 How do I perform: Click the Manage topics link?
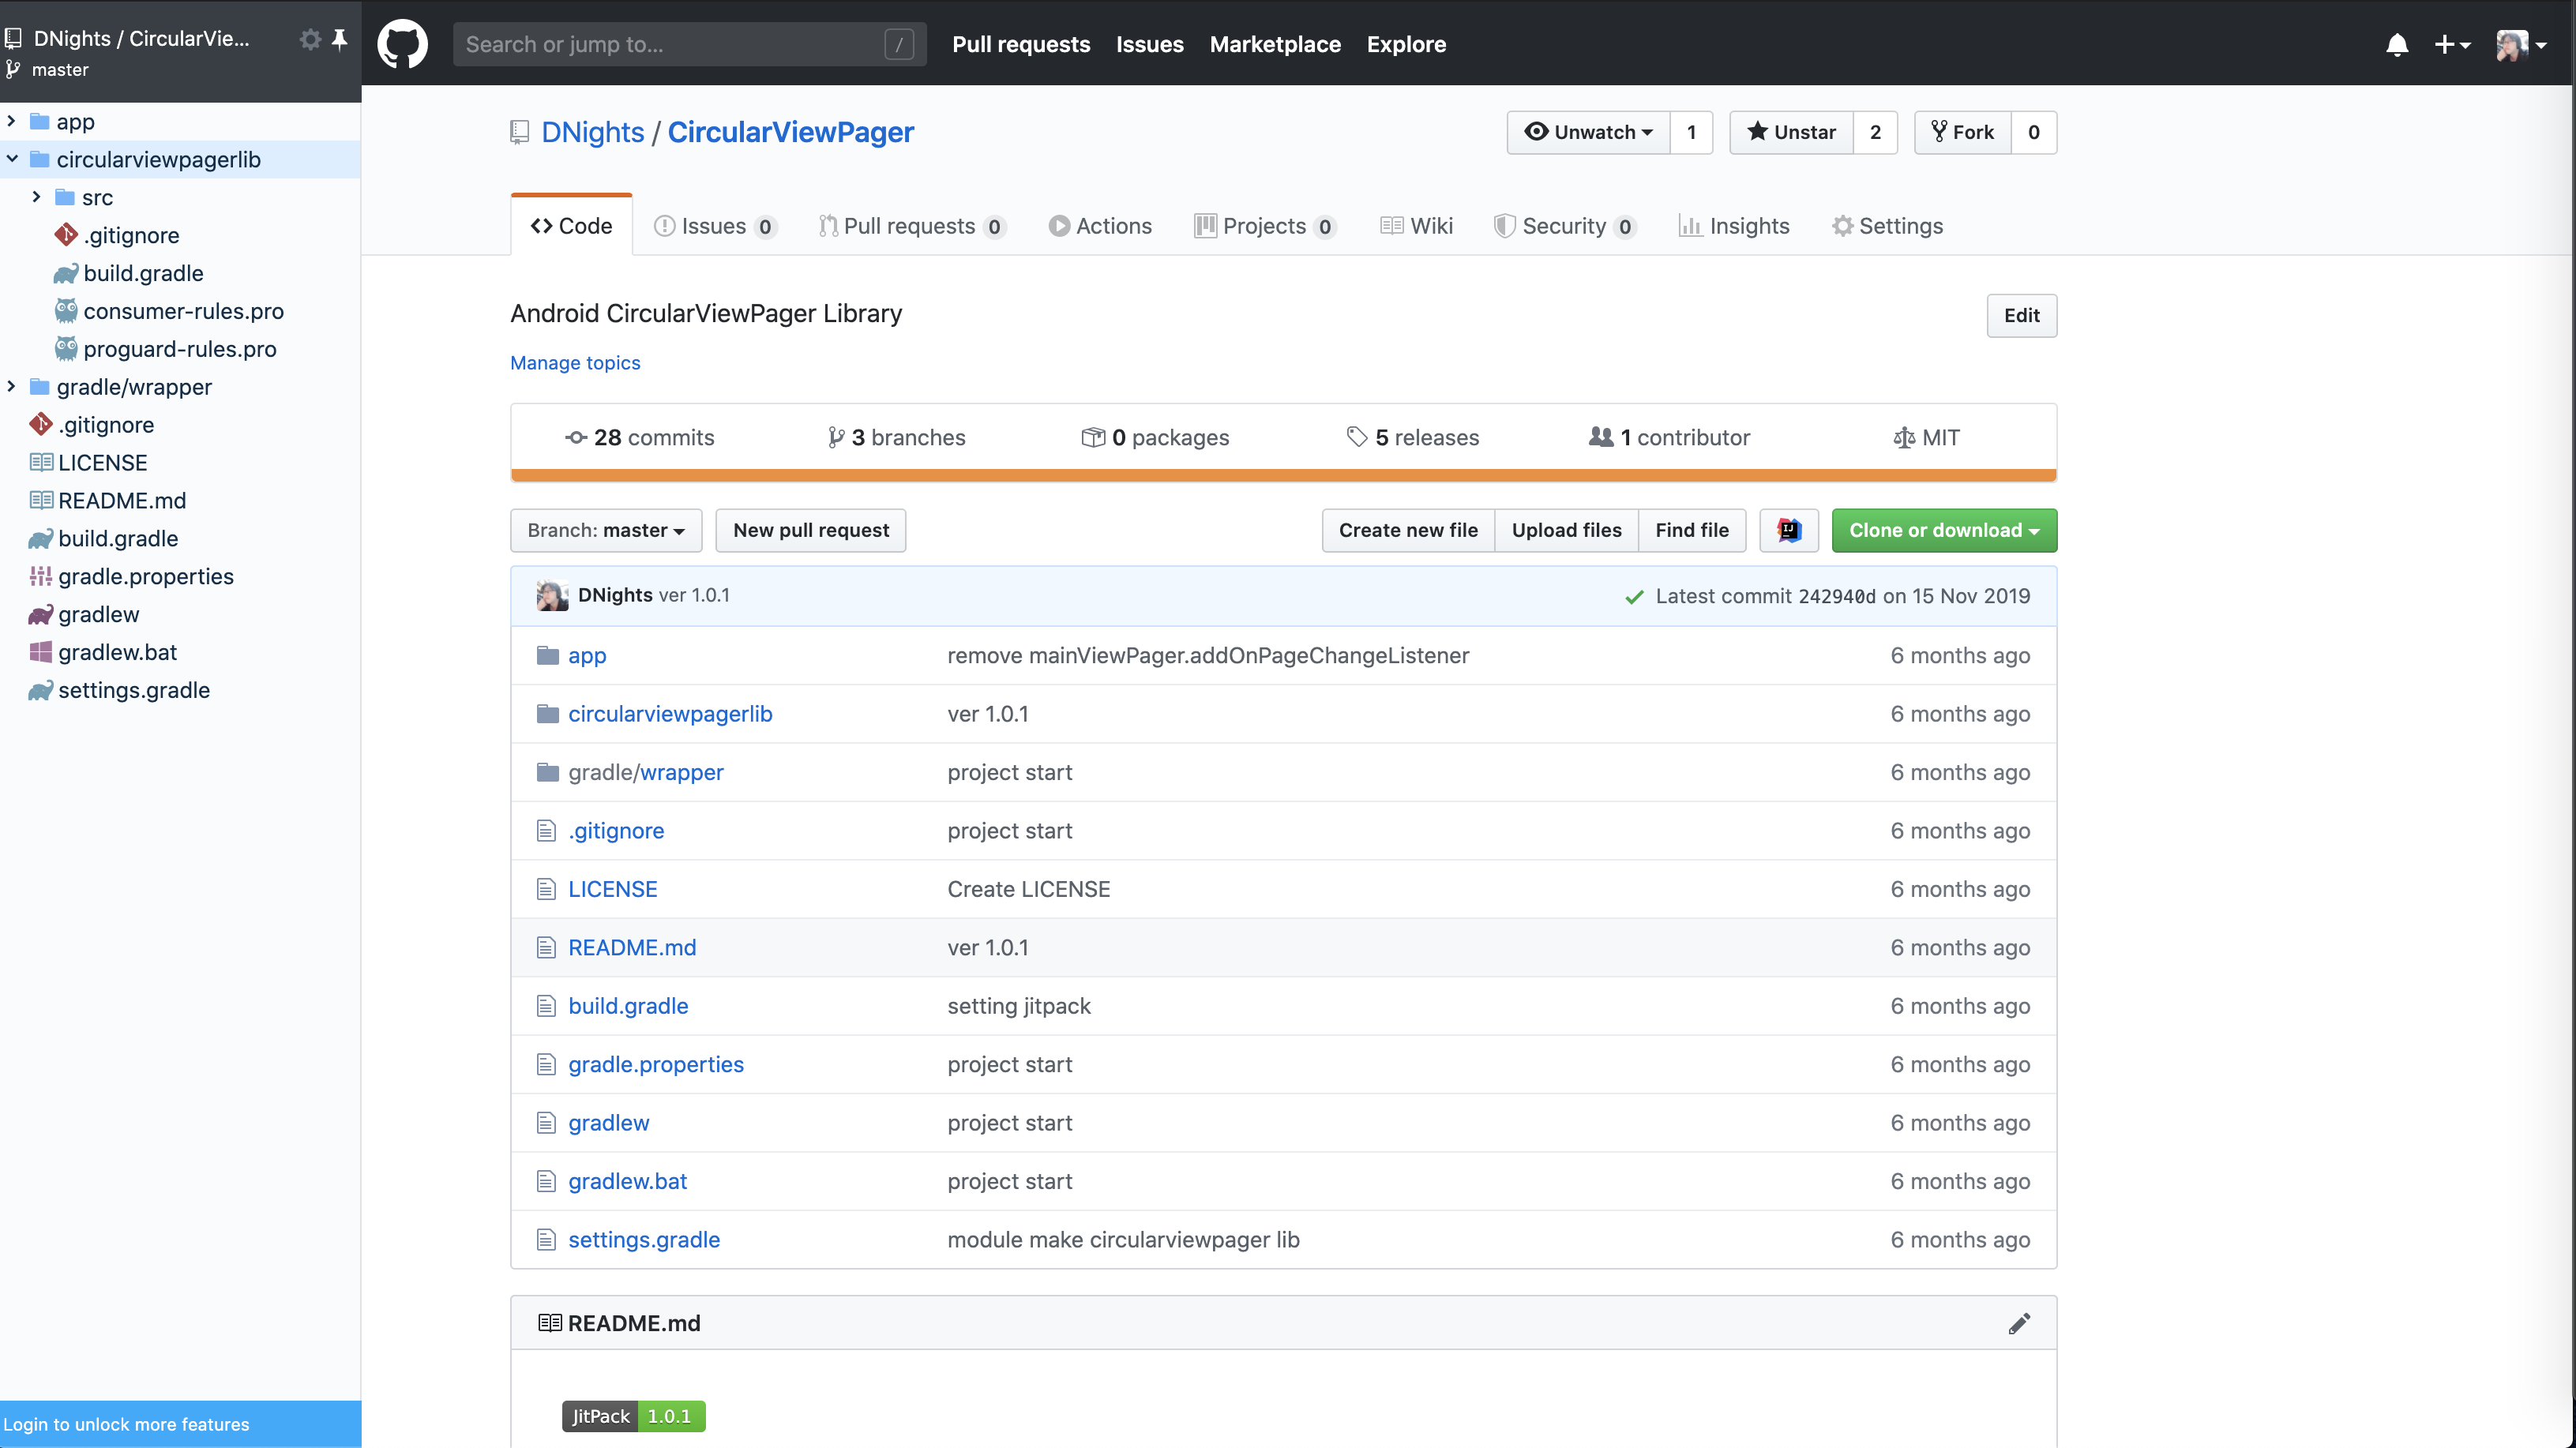575,363
